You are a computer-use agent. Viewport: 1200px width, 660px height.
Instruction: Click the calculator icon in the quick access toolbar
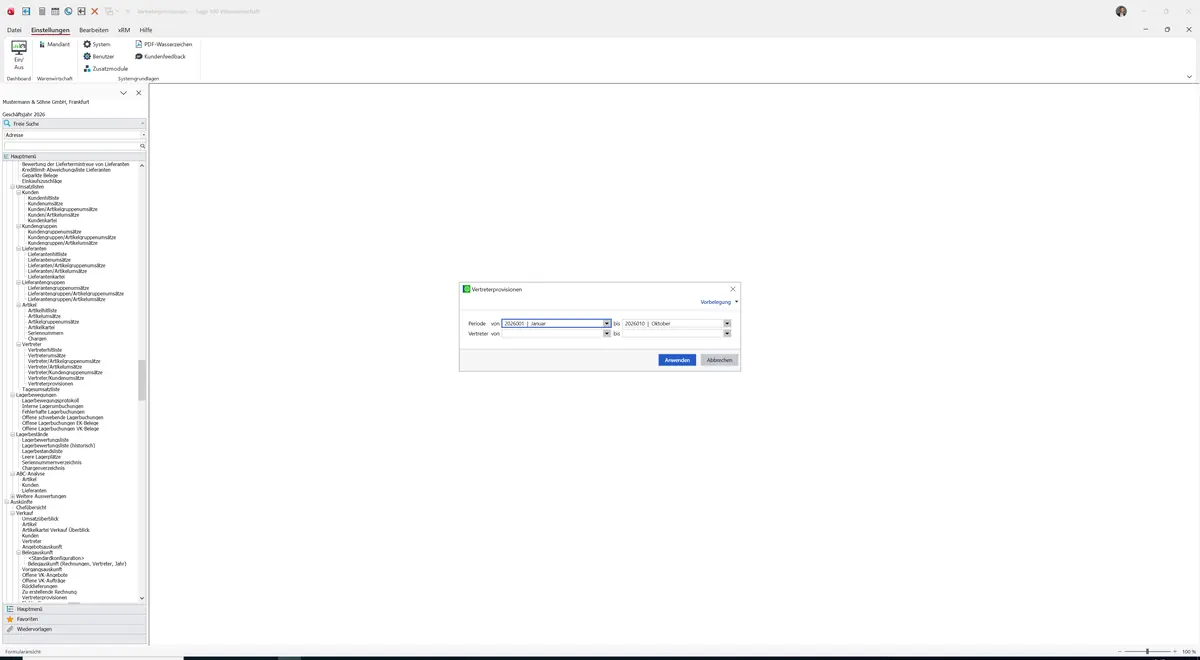(x=41, y=11)
